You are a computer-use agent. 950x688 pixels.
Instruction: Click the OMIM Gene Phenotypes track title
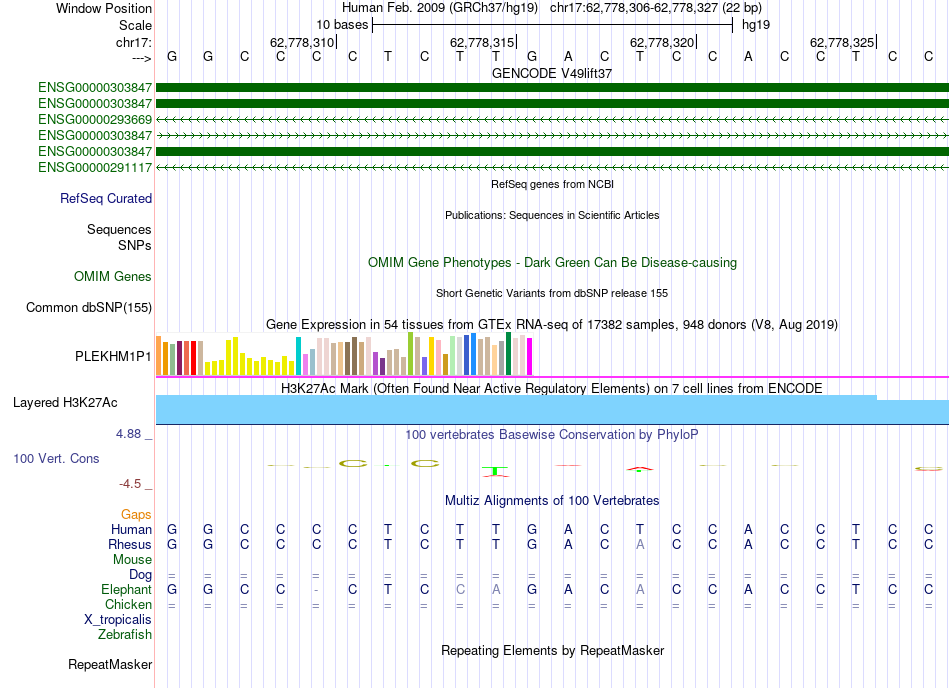552,262
